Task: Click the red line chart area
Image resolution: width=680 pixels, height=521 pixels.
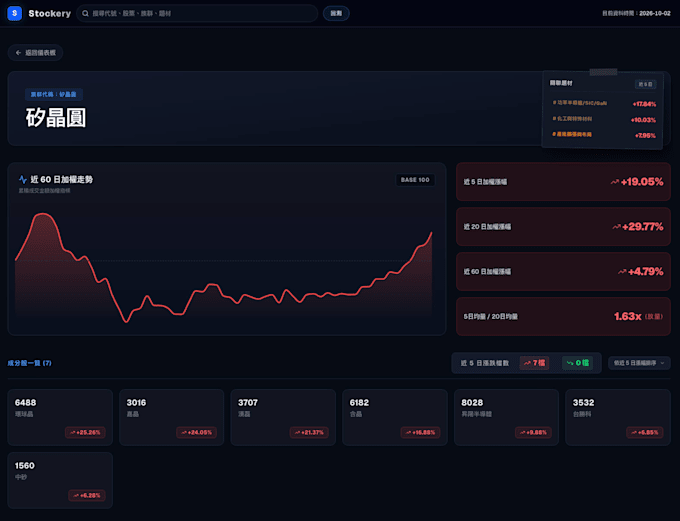Action: click(224, 267)
